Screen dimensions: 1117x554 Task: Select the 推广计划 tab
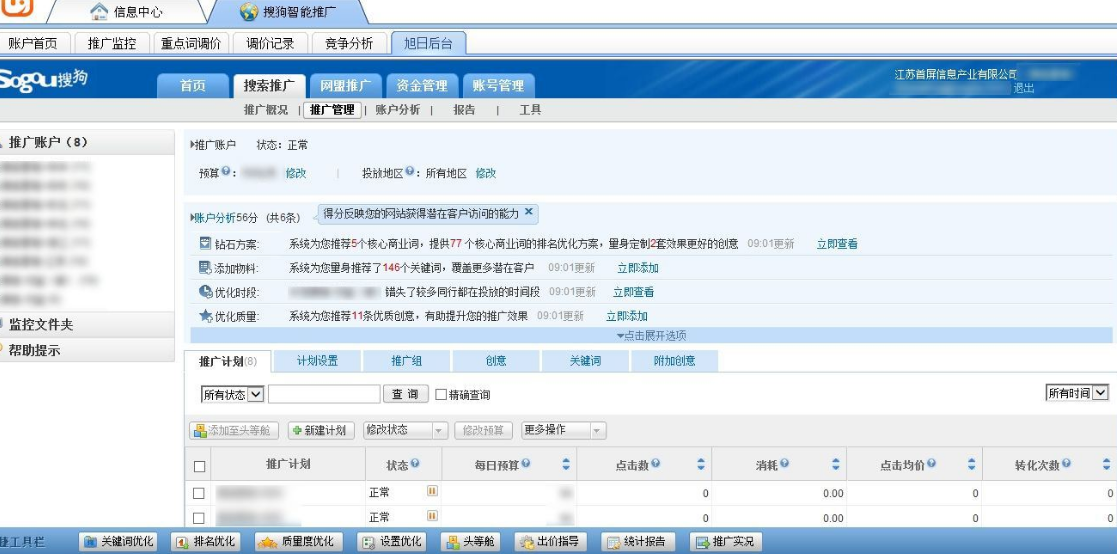click(228, 362)
